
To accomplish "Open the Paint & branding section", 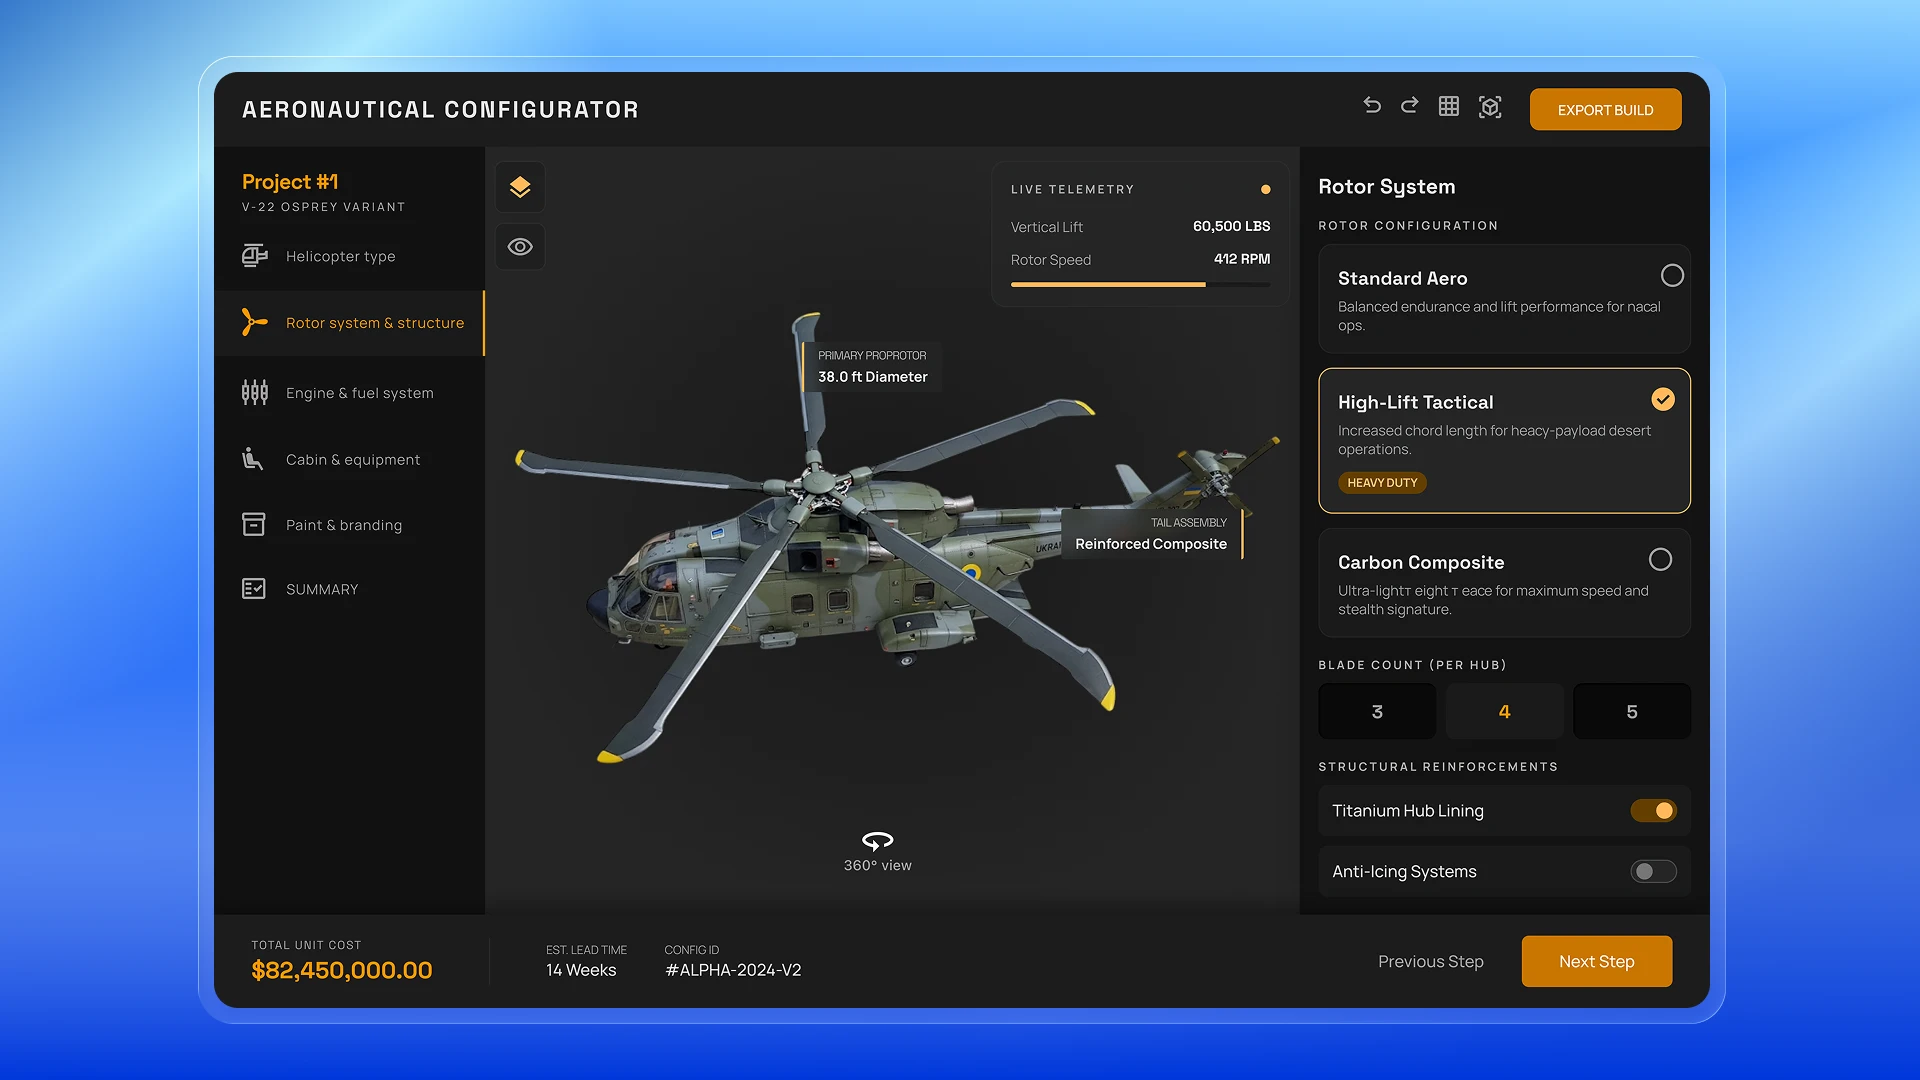I will (343, 524).
